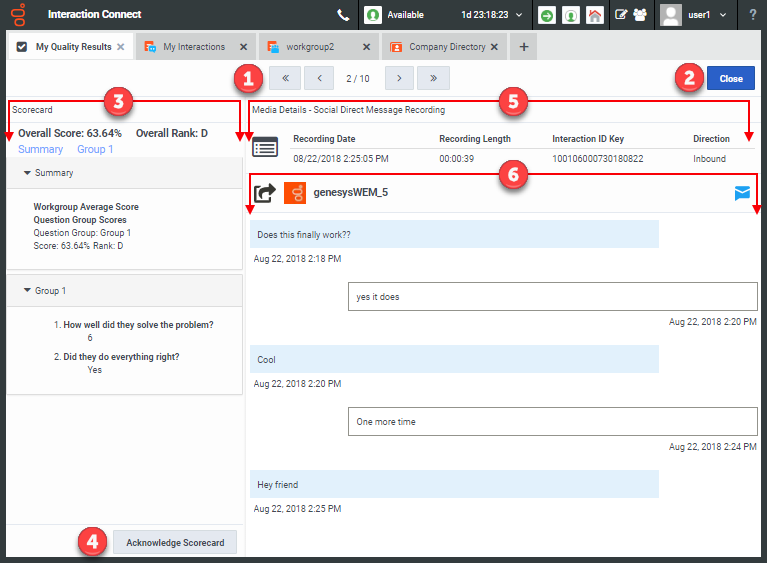Collapse the Summary section
The image size is (767, 563).
click(x=27, y=173)
